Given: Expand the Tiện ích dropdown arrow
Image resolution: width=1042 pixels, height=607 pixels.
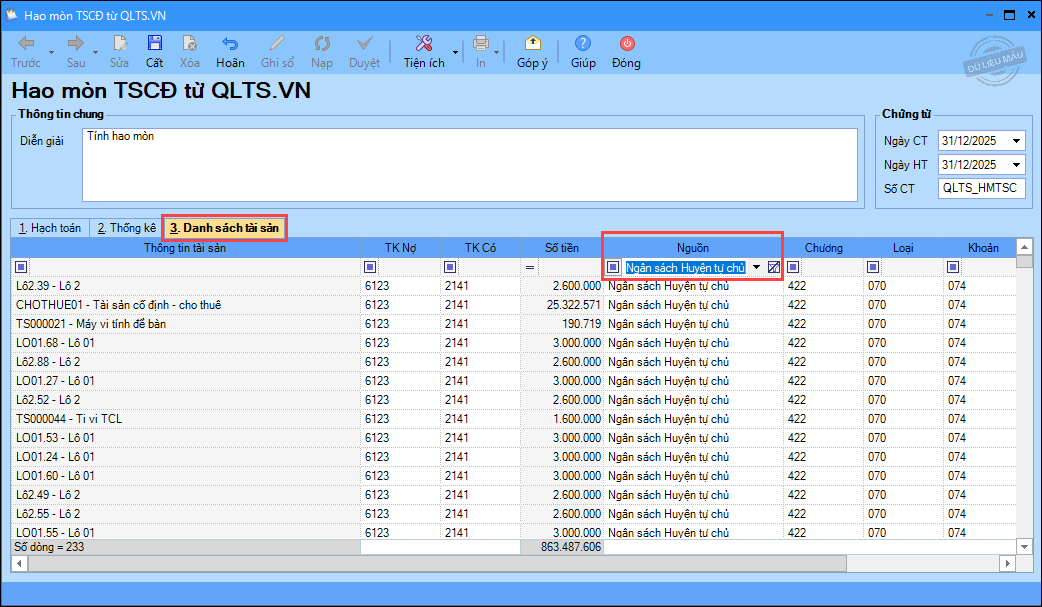Looking at the screenshot, I should click(455, 52).
